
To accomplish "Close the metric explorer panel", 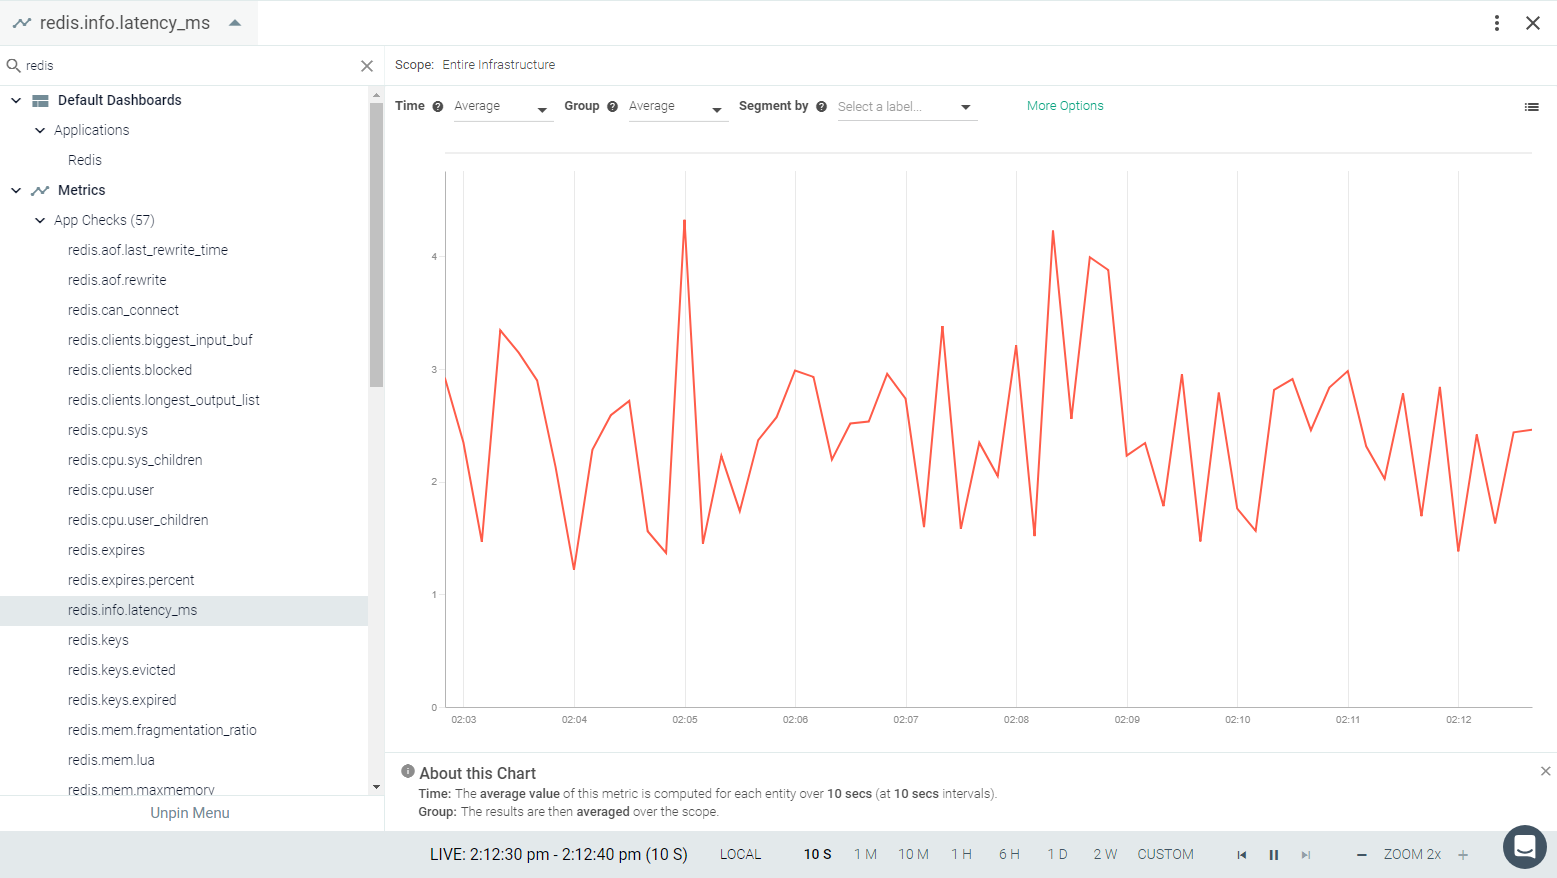I will click(x=1533, y=23).
